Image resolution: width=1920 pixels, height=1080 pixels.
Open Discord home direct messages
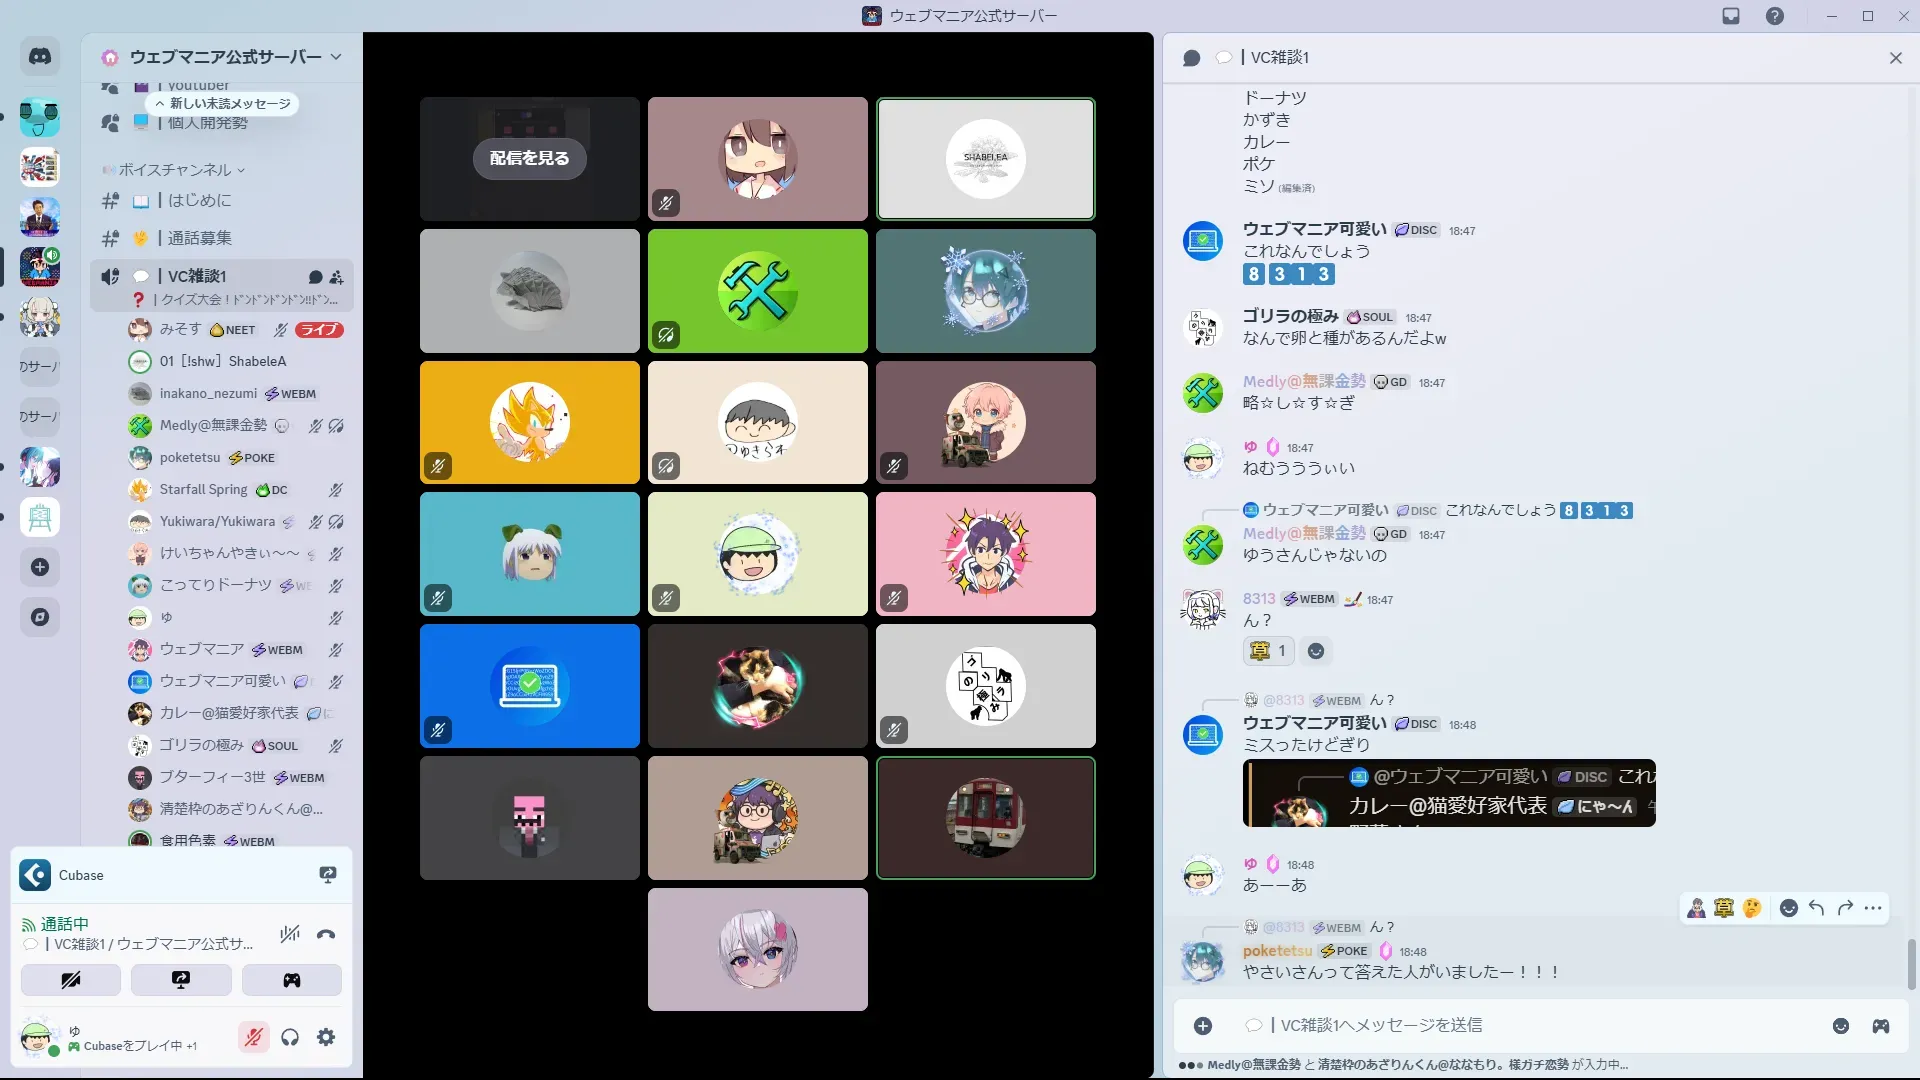[x=40, y=57]
